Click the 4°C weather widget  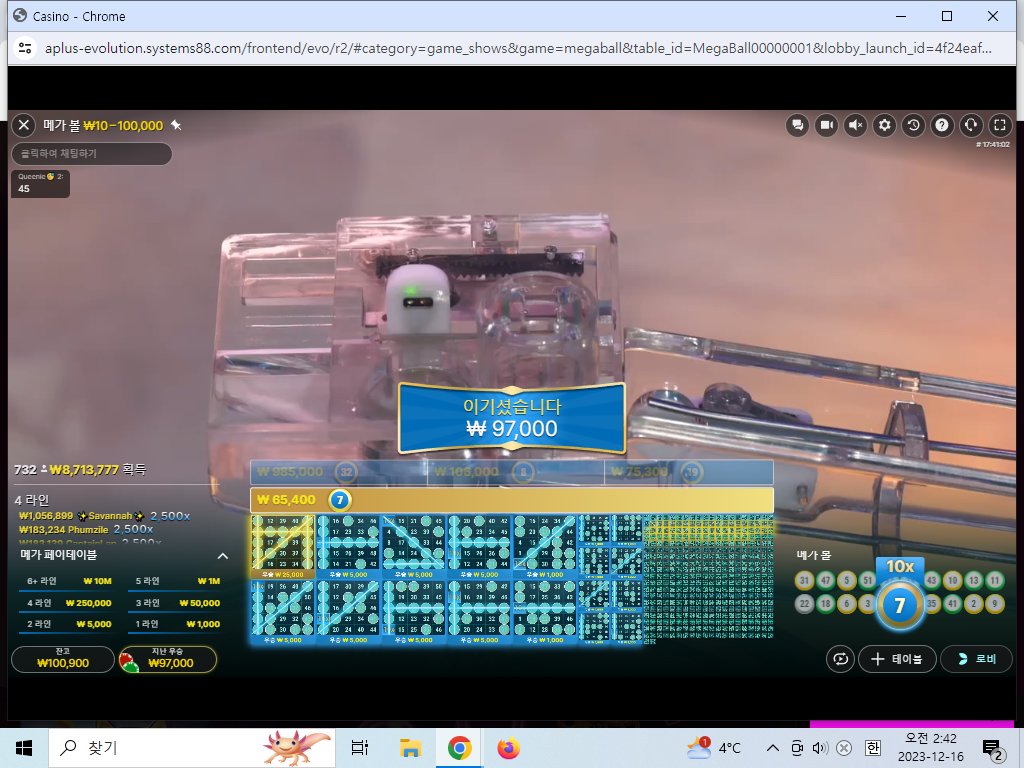(714, 748)
